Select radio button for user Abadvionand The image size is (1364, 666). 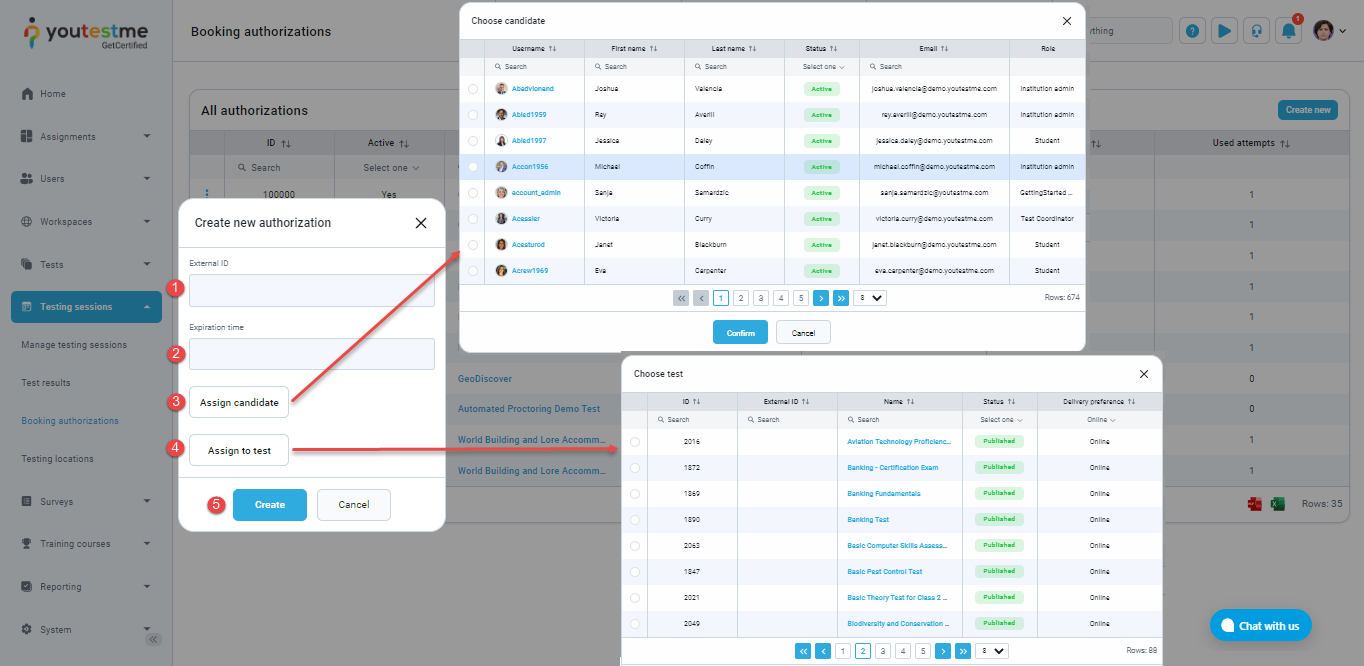pyautogui.click(x=472, y=89)
